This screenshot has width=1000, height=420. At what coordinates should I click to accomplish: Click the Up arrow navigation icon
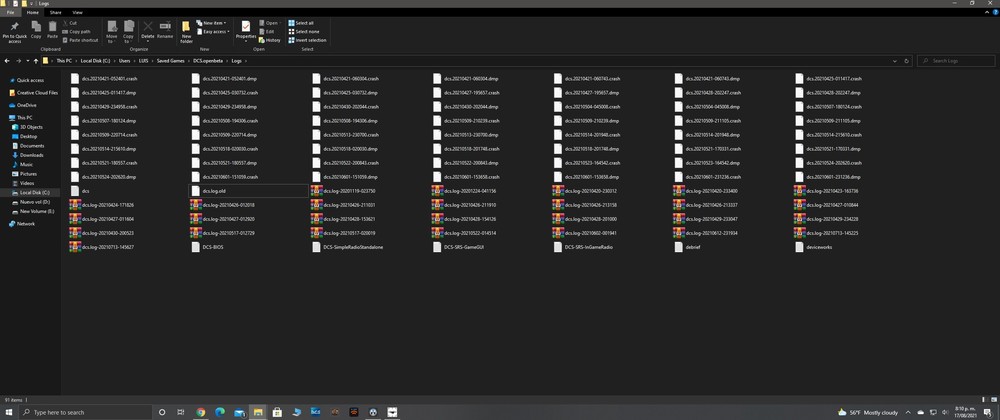[36, 61]
